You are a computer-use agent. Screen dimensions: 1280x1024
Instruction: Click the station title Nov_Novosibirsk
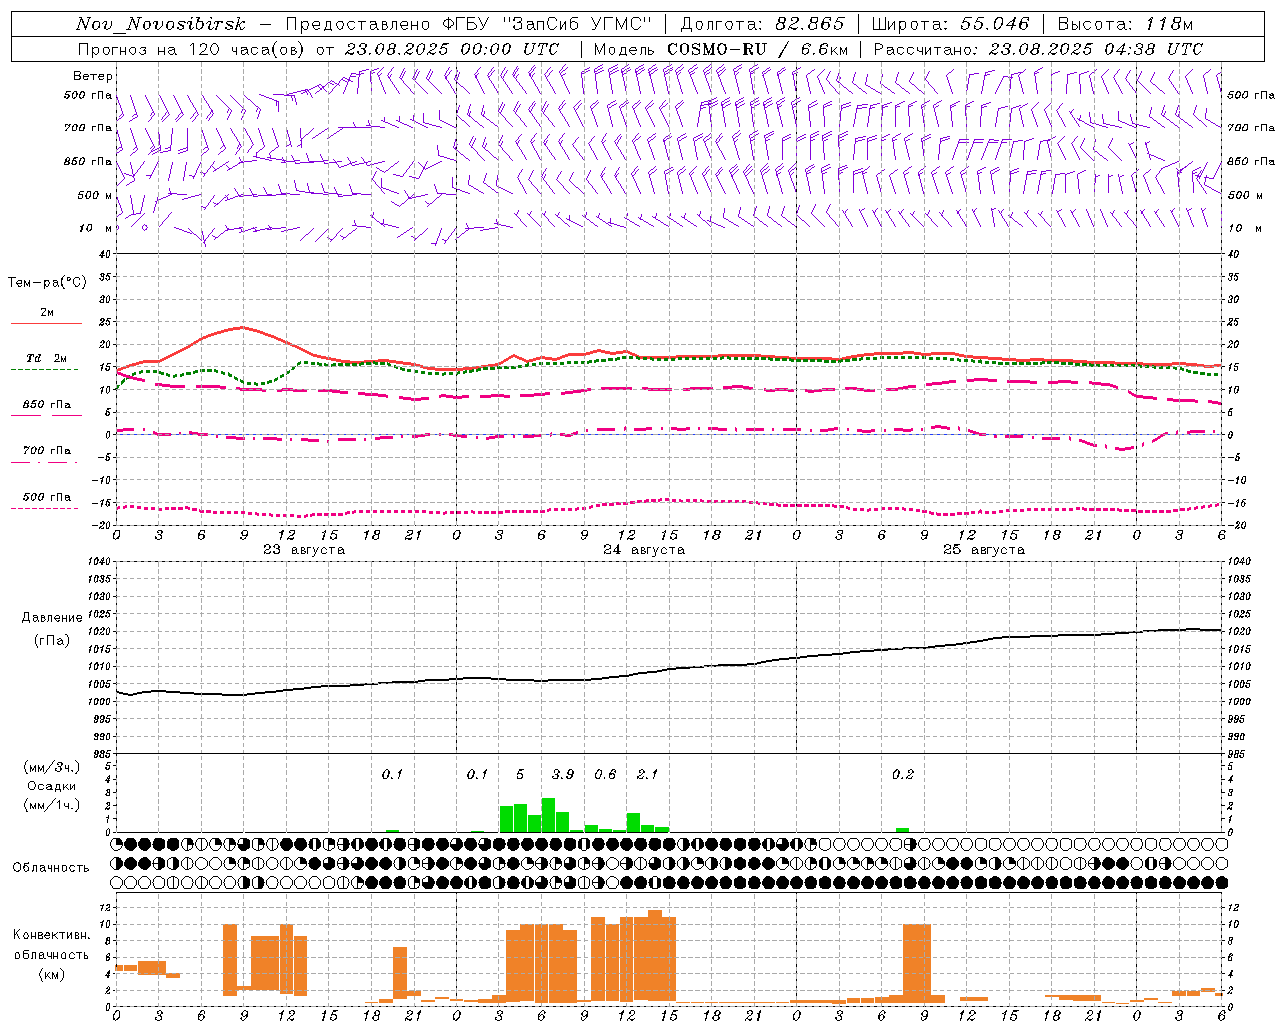pos(160,24)
